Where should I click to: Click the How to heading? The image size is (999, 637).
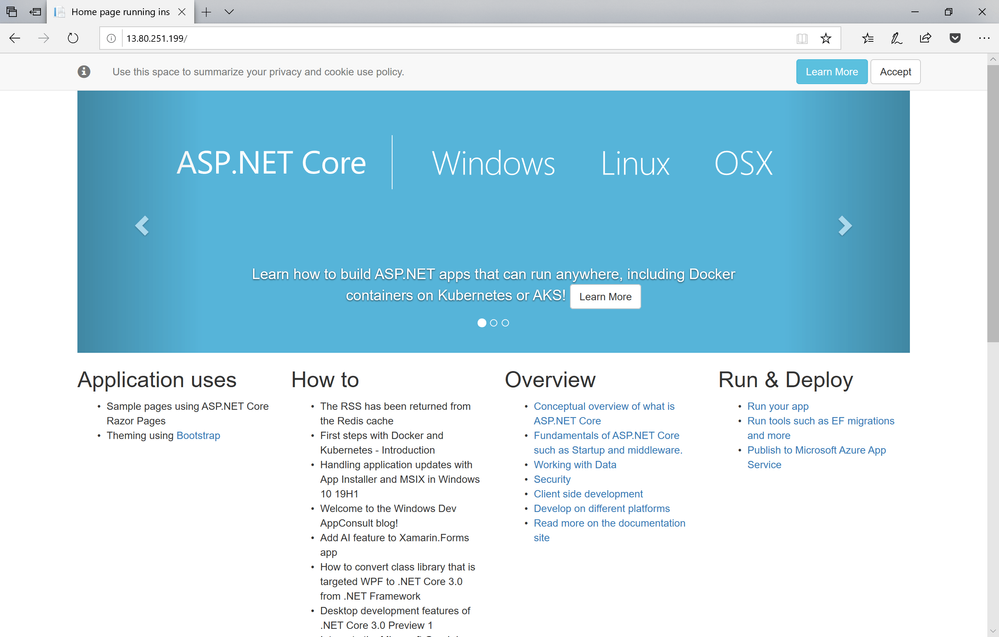tap(325, 380)
